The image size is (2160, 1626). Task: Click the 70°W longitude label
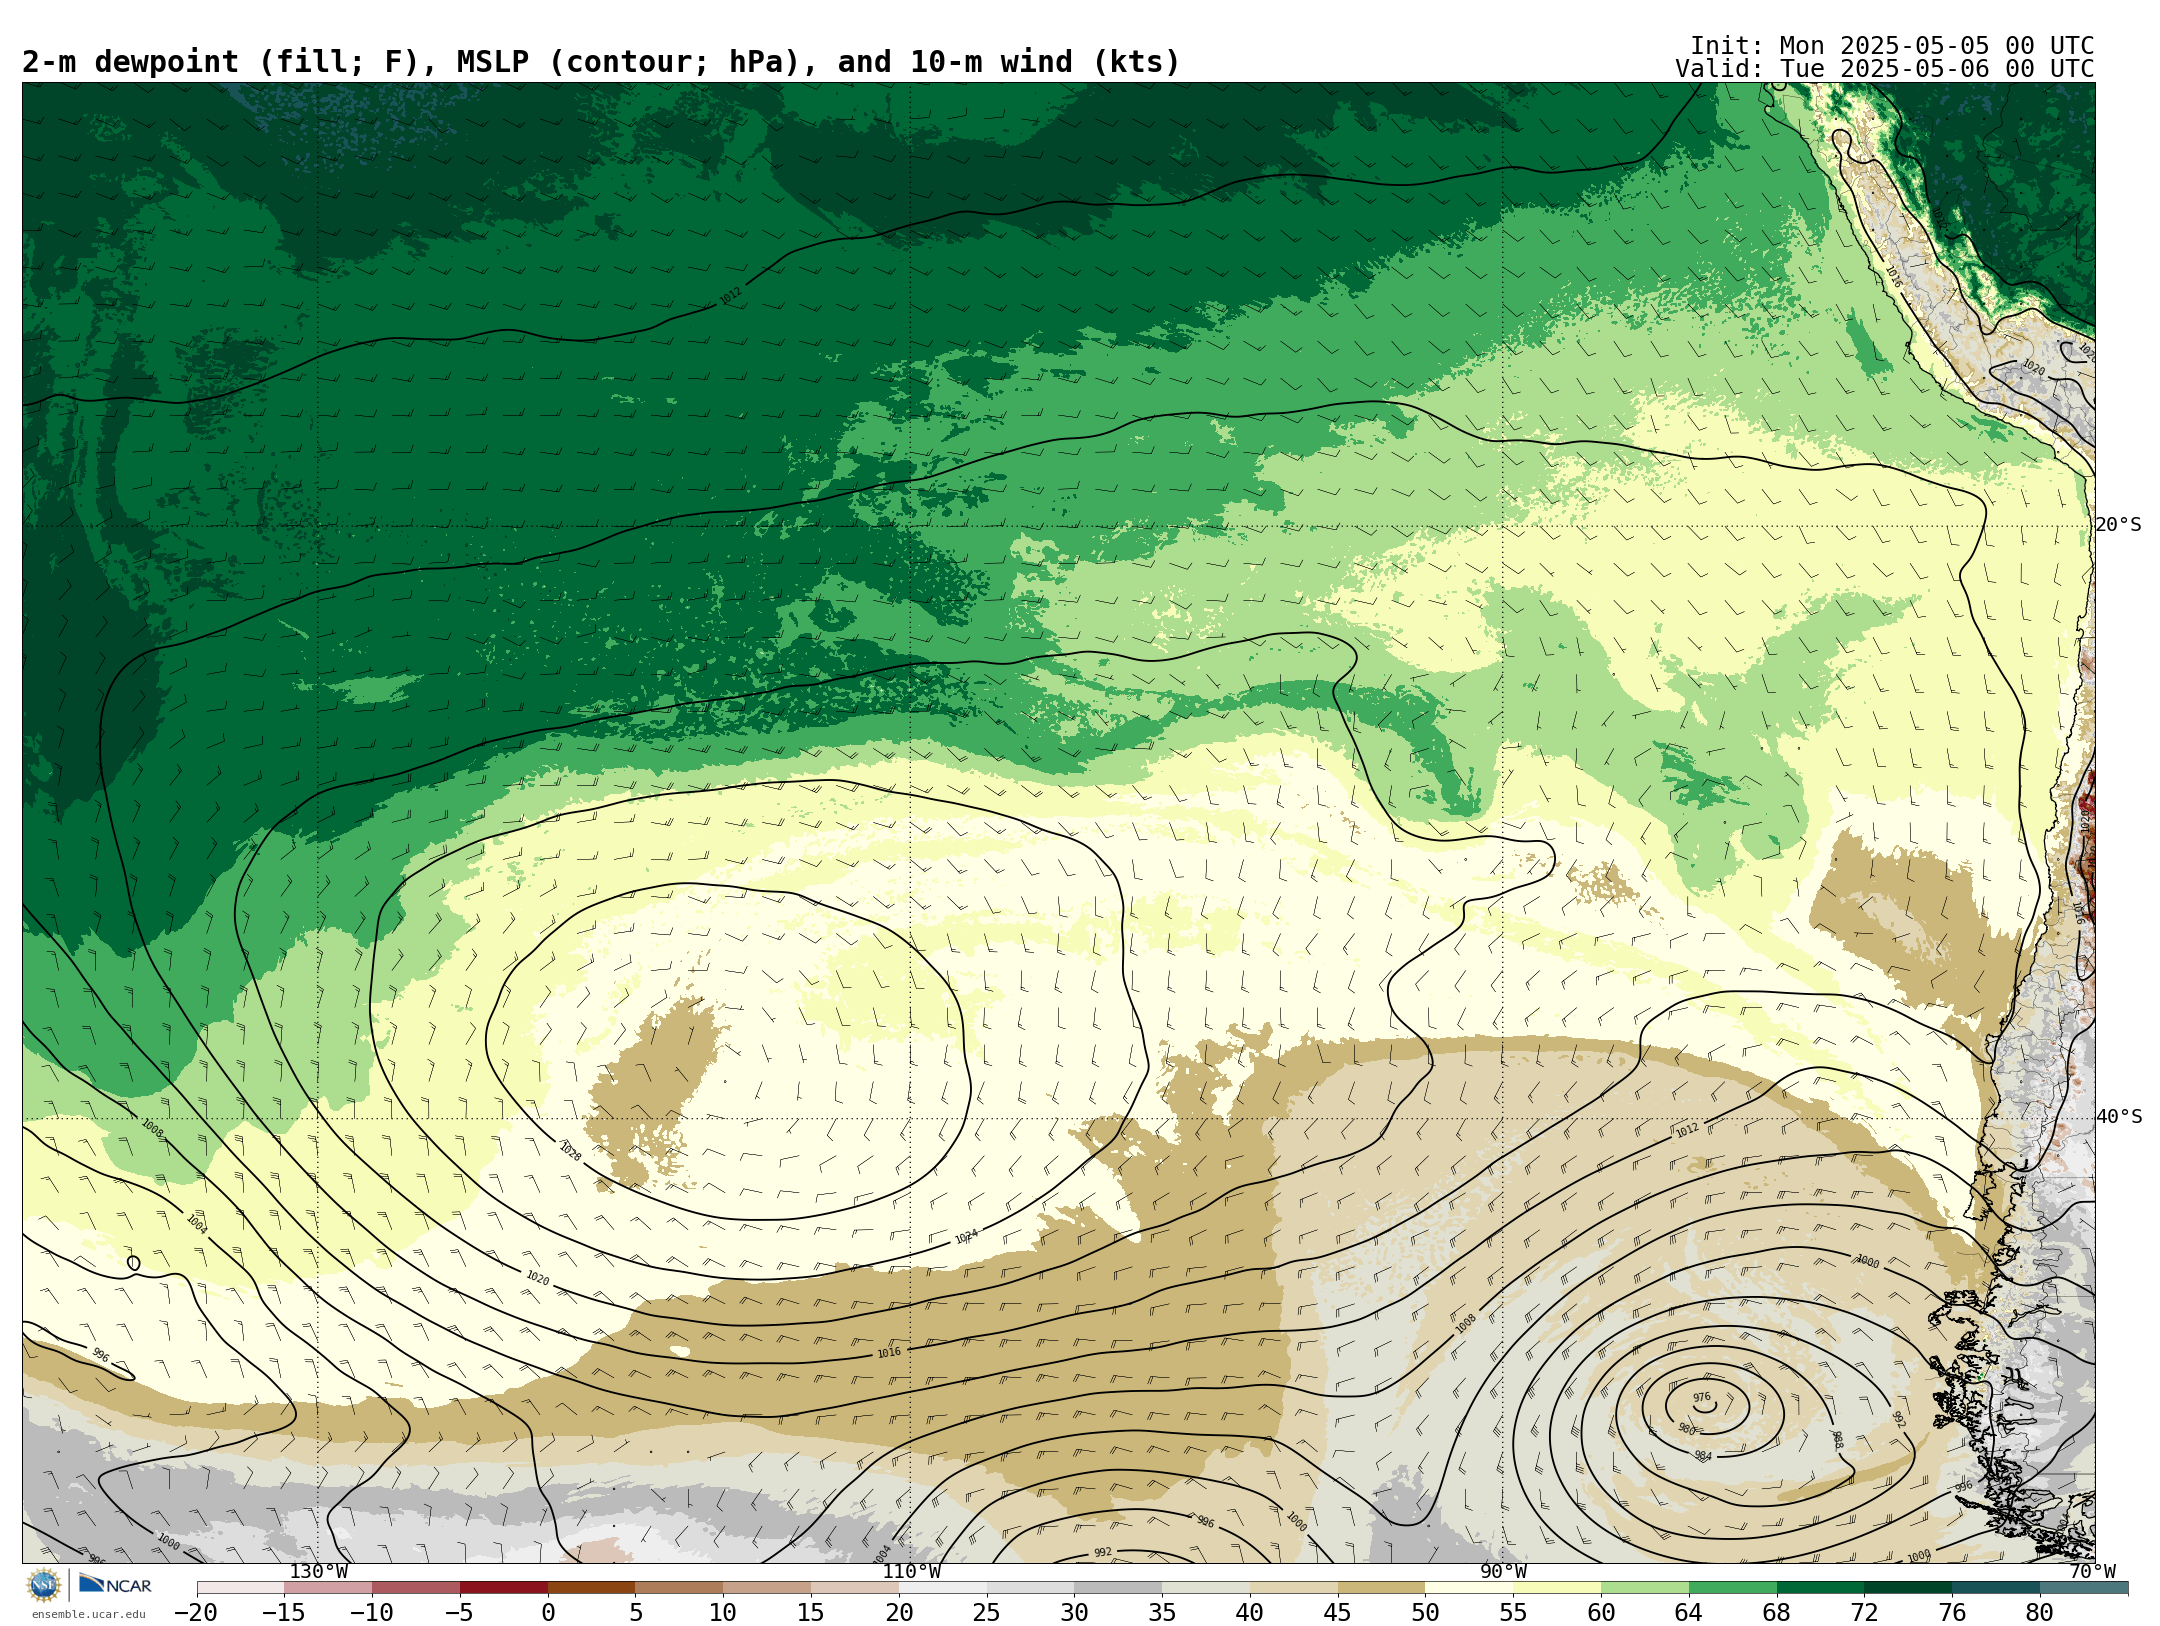click(x=2092, y=1572)
